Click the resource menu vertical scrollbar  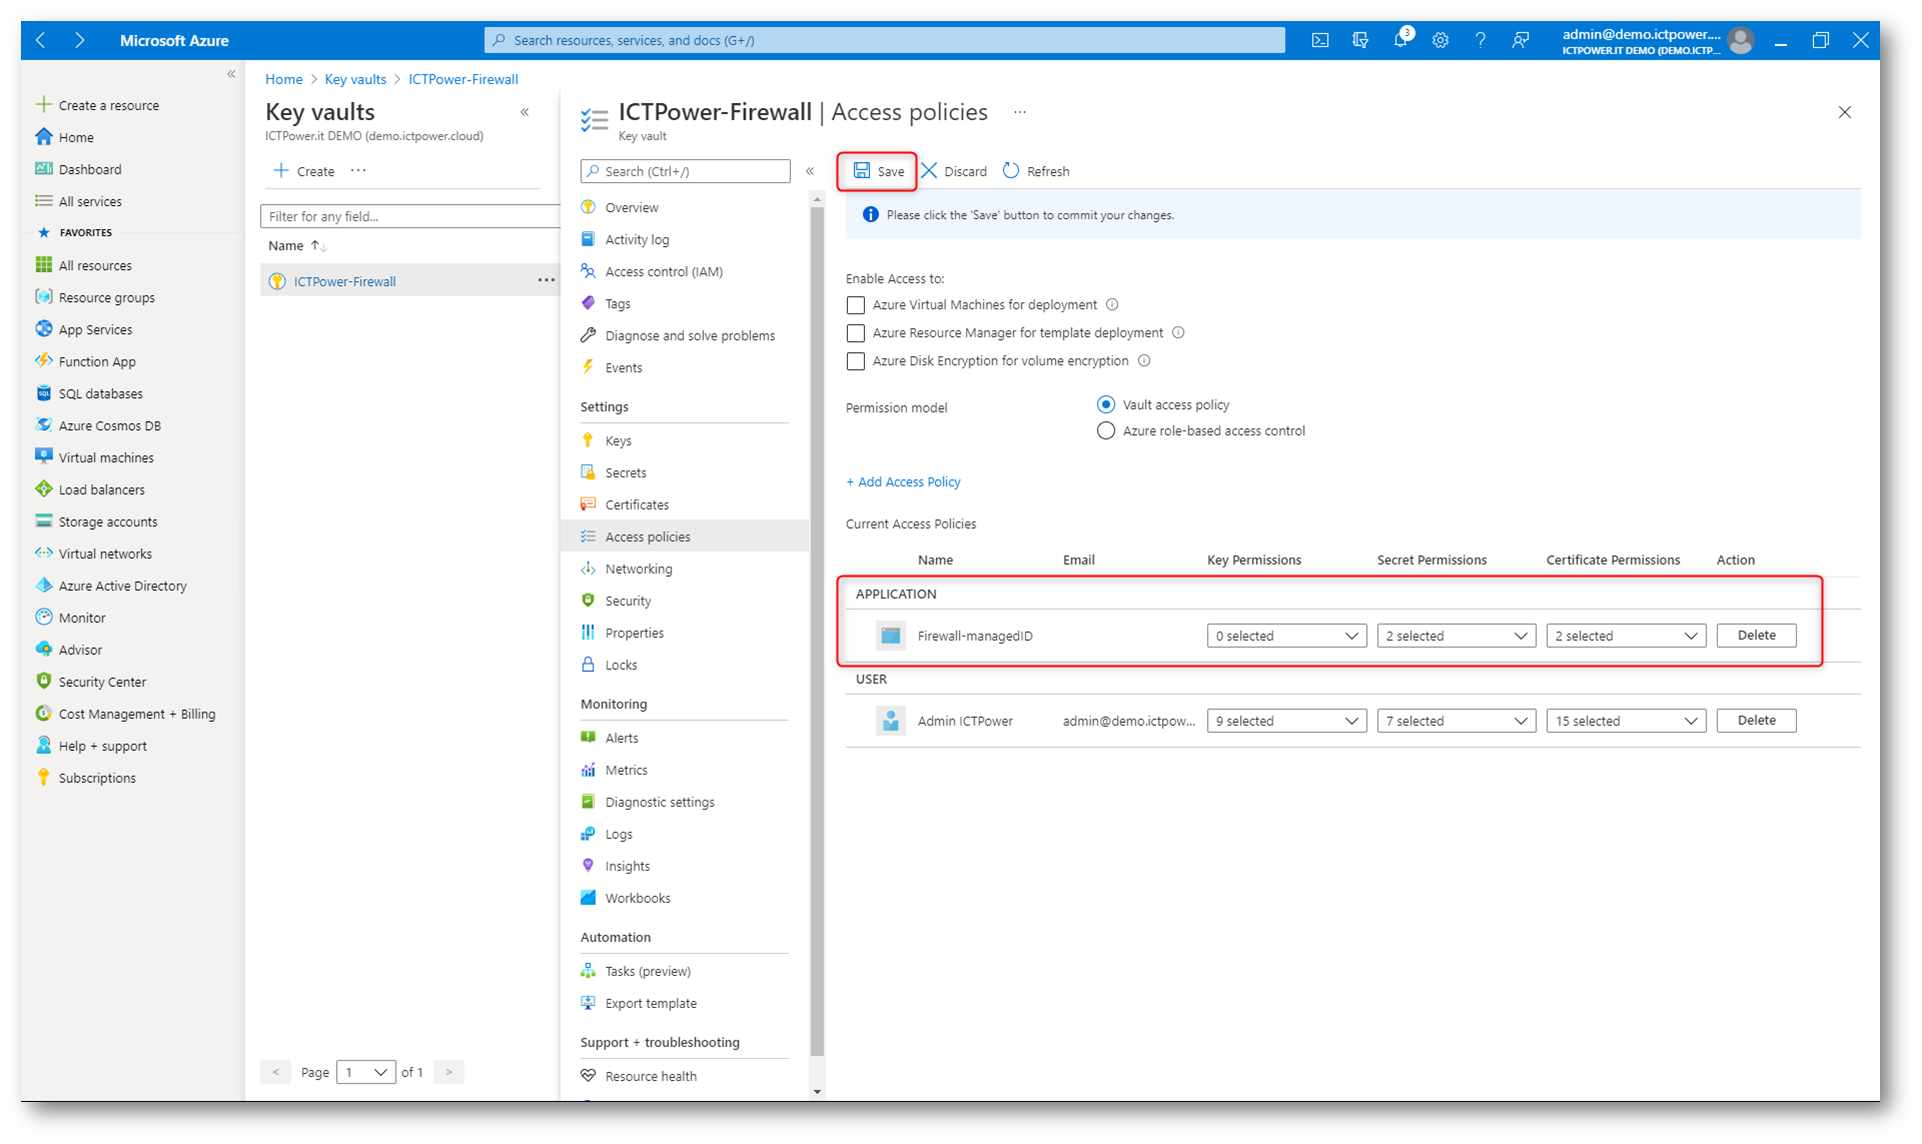(x=817, y=630)
